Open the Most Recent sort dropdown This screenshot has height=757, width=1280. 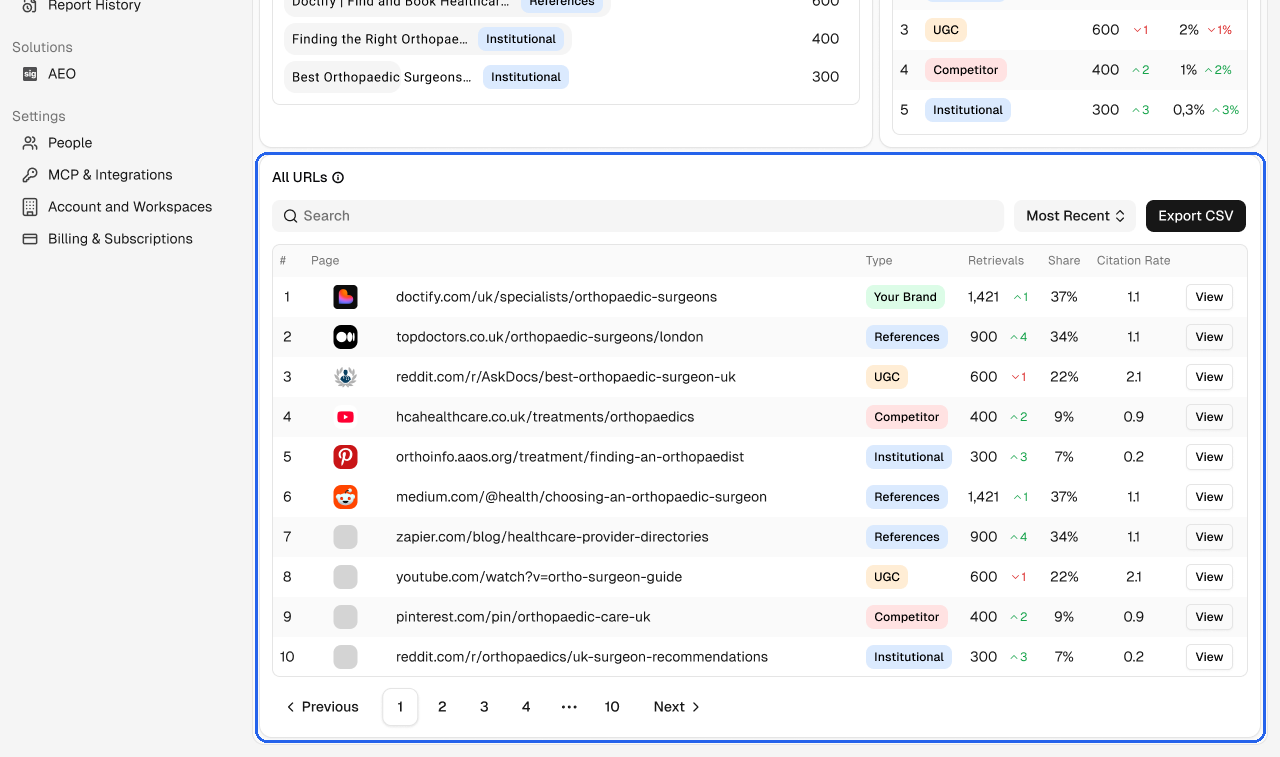pos(1074,216)
